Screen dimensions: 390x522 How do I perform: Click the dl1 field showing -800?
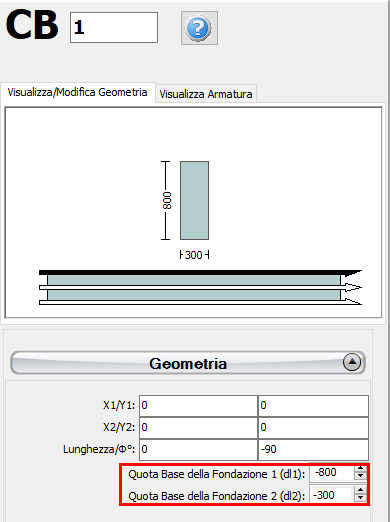click(x=332, y=473)
